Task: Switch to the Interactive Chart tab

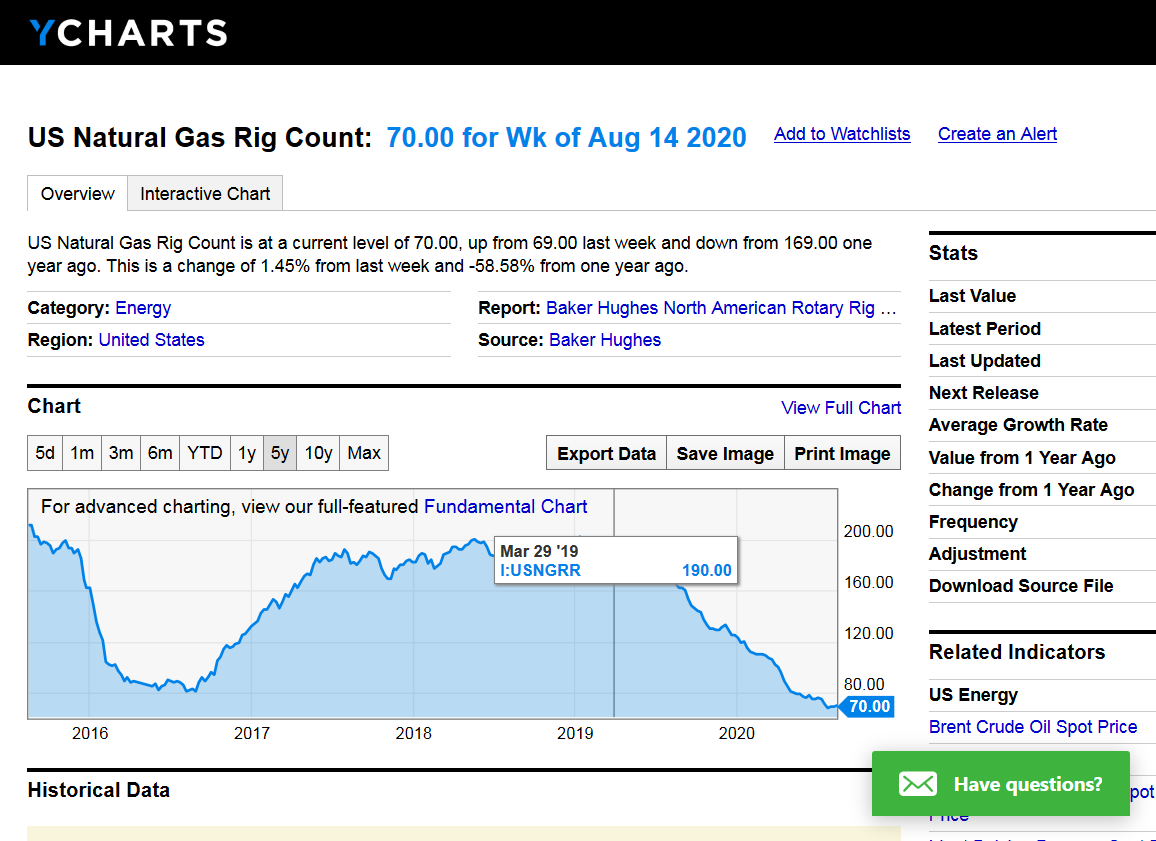Action: point(205,193)
